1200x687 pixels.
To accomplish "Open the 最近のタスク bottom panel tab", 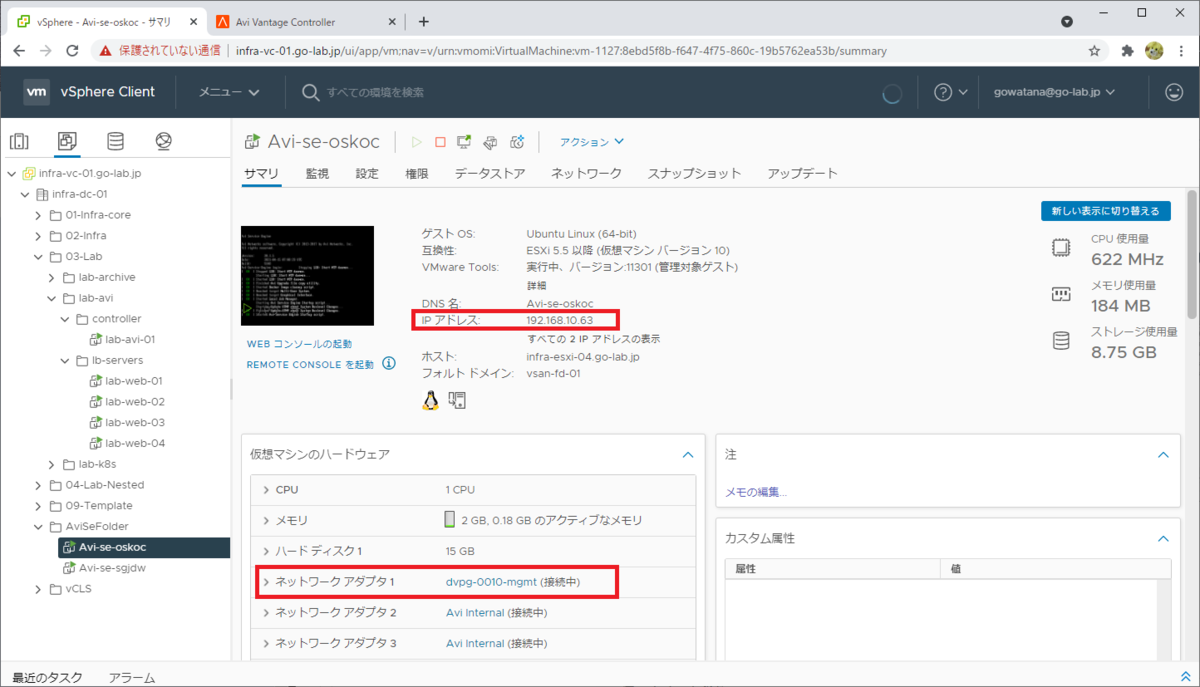I will tap(47, 677).
